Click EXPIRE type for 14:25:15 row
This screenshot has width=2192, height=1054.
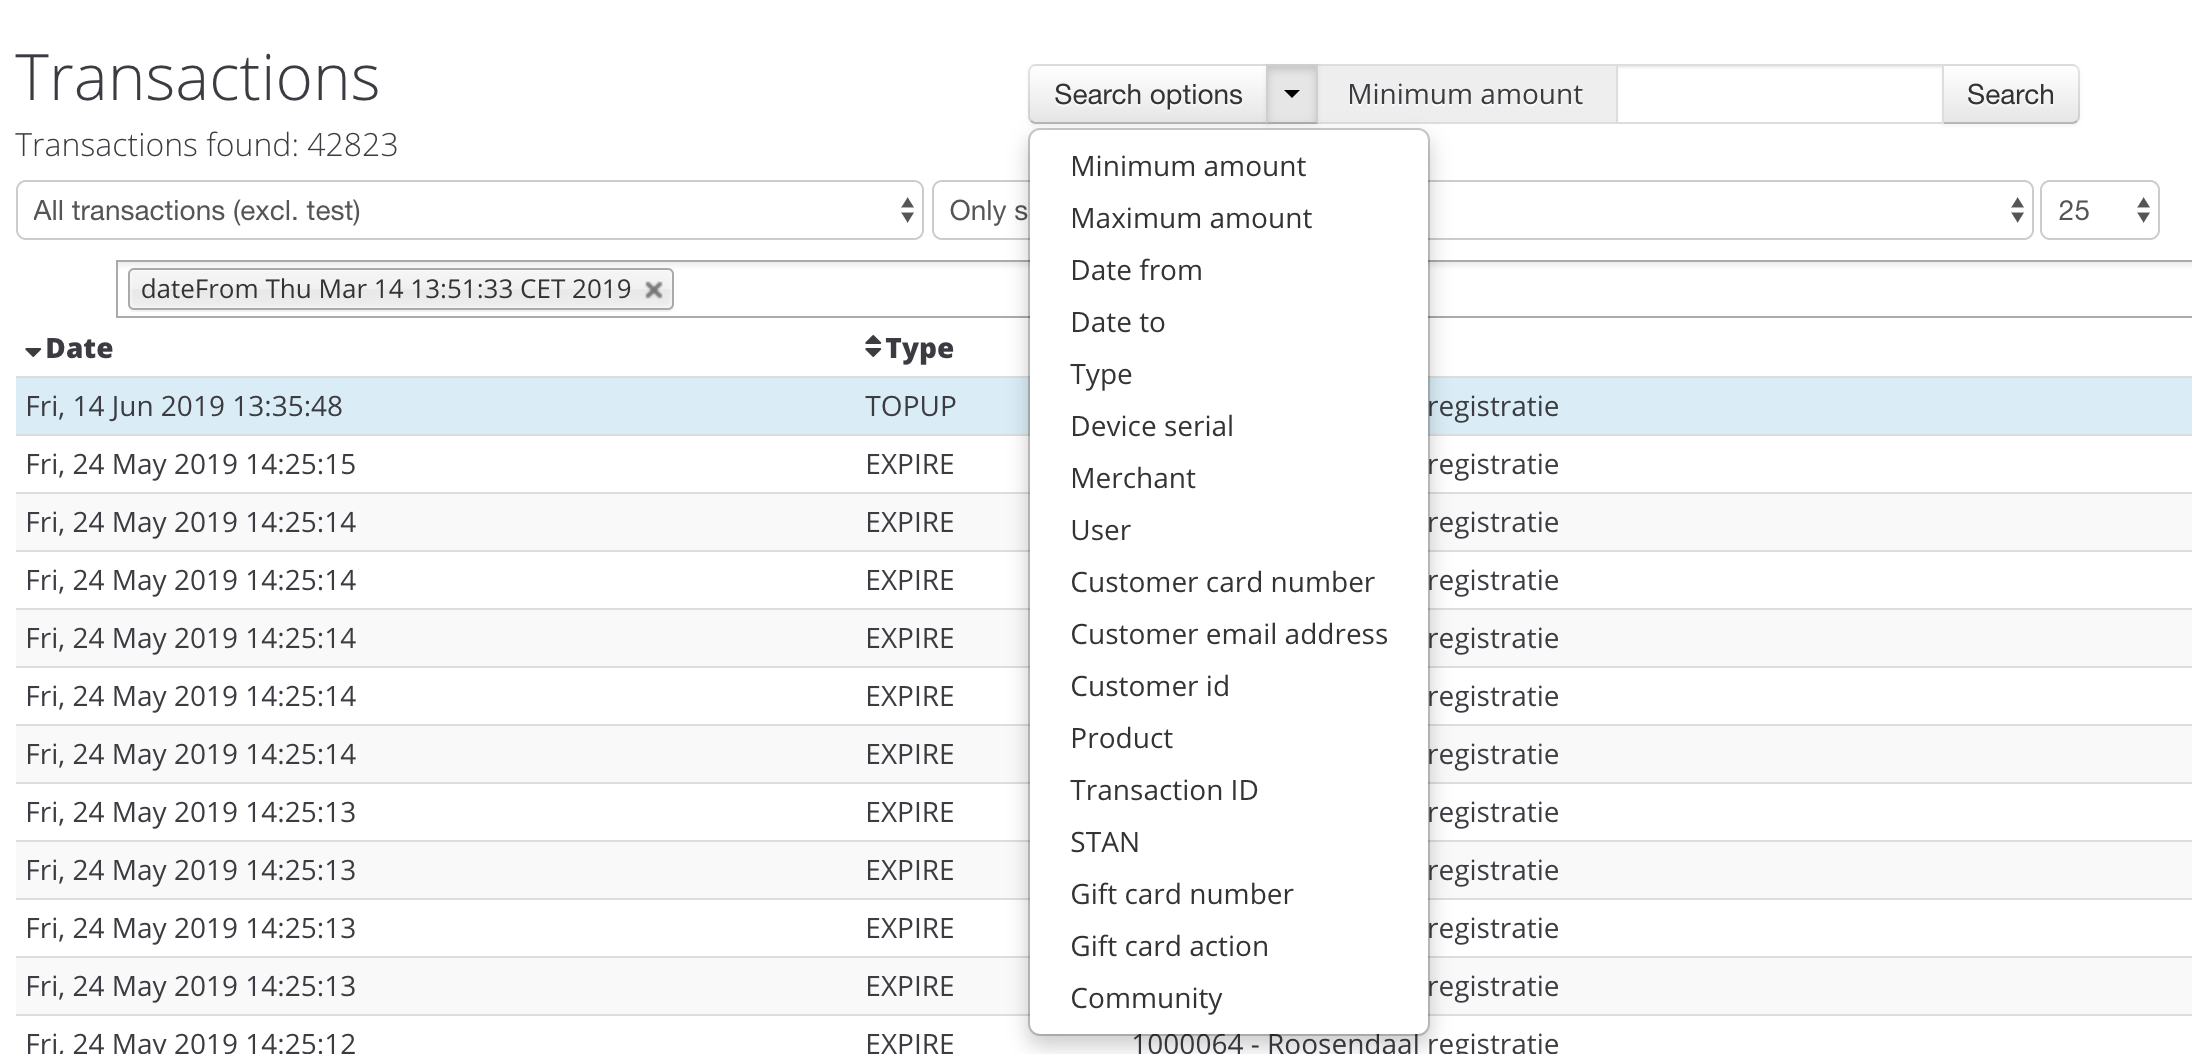click(910, 464)
